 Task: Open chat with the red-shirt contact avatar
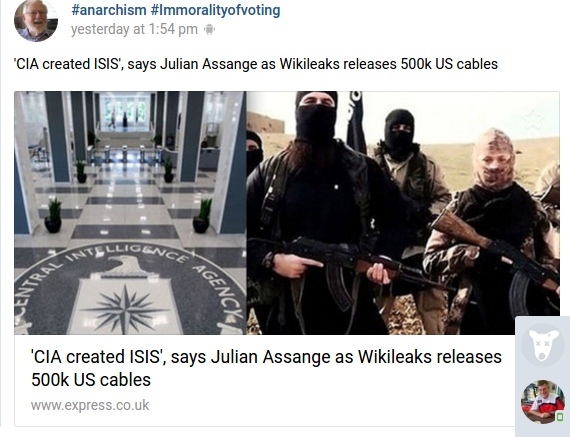point(543,402)
